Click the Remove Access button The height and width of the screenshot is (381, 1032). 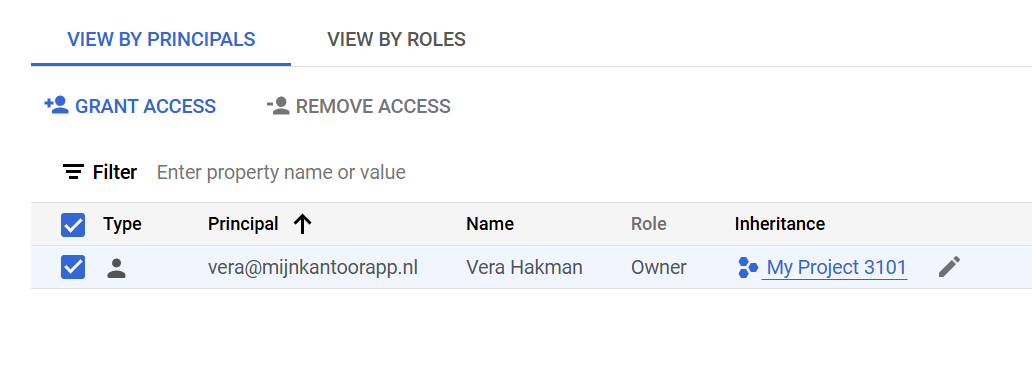359,106
